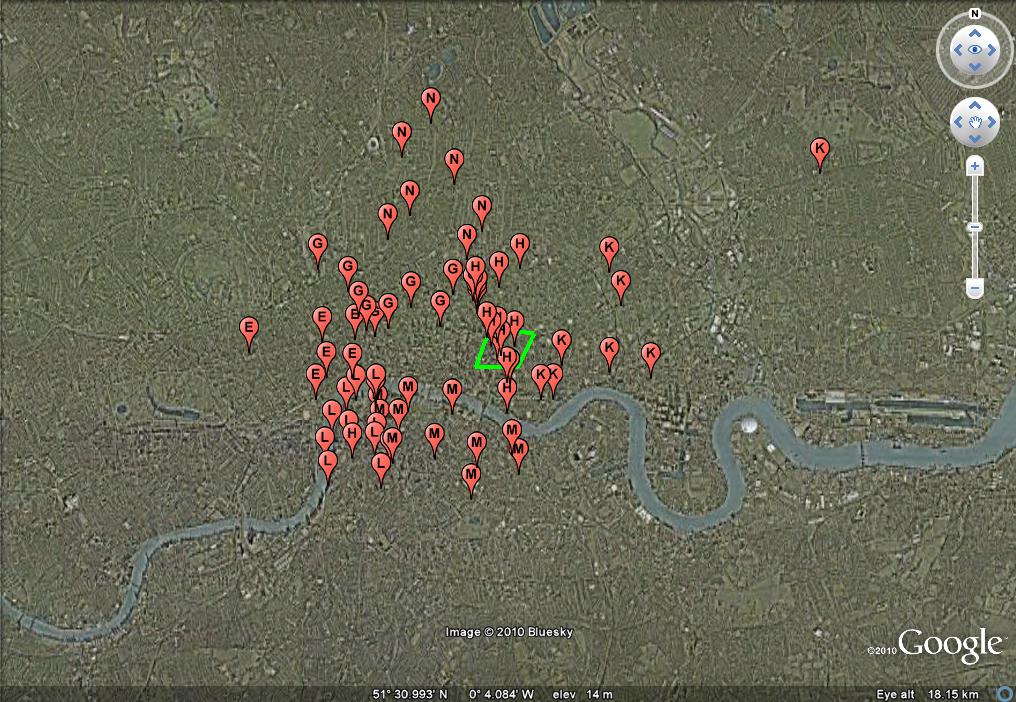This screenshot has height=702, width=1016.
Task: Select the isolated K marker in far northeast
Action: tap(820, 151)
